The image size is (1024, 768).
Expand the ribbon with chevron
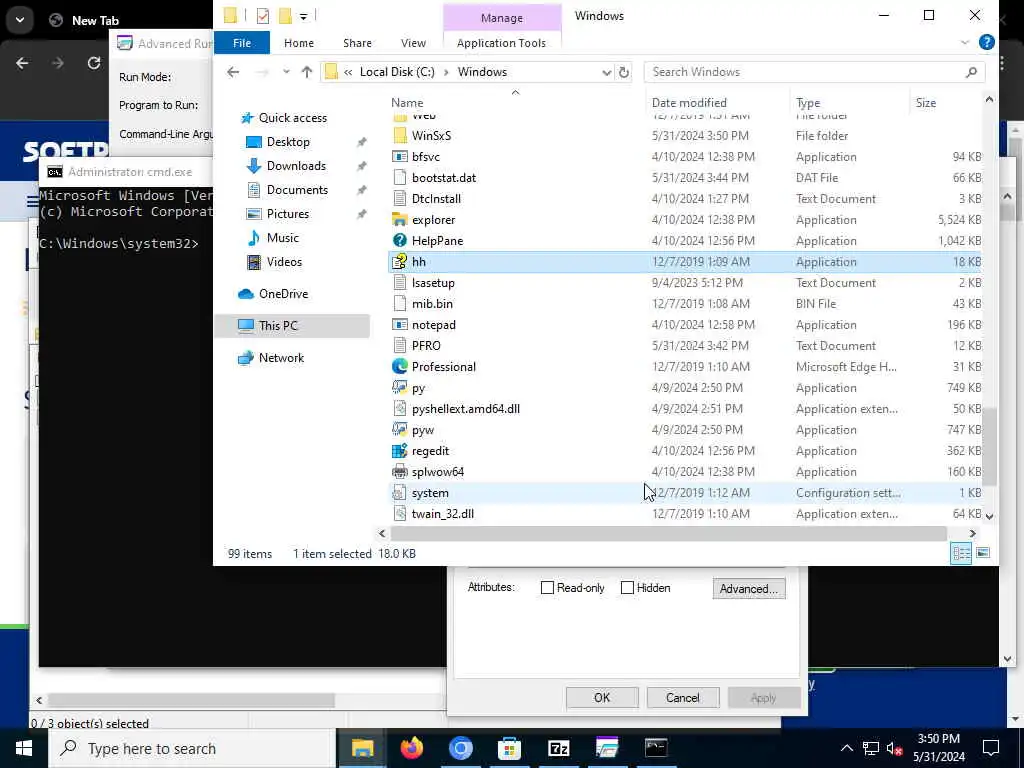965,43
